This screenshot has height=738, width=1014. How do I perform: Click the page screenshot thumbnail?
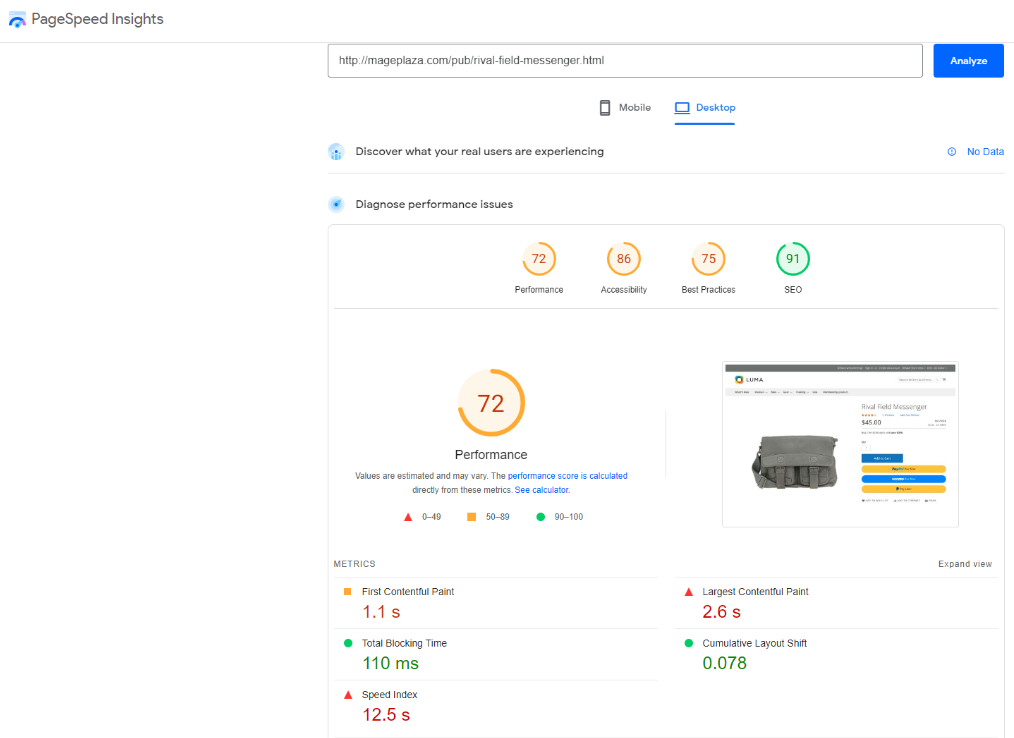tap(840, 444)
